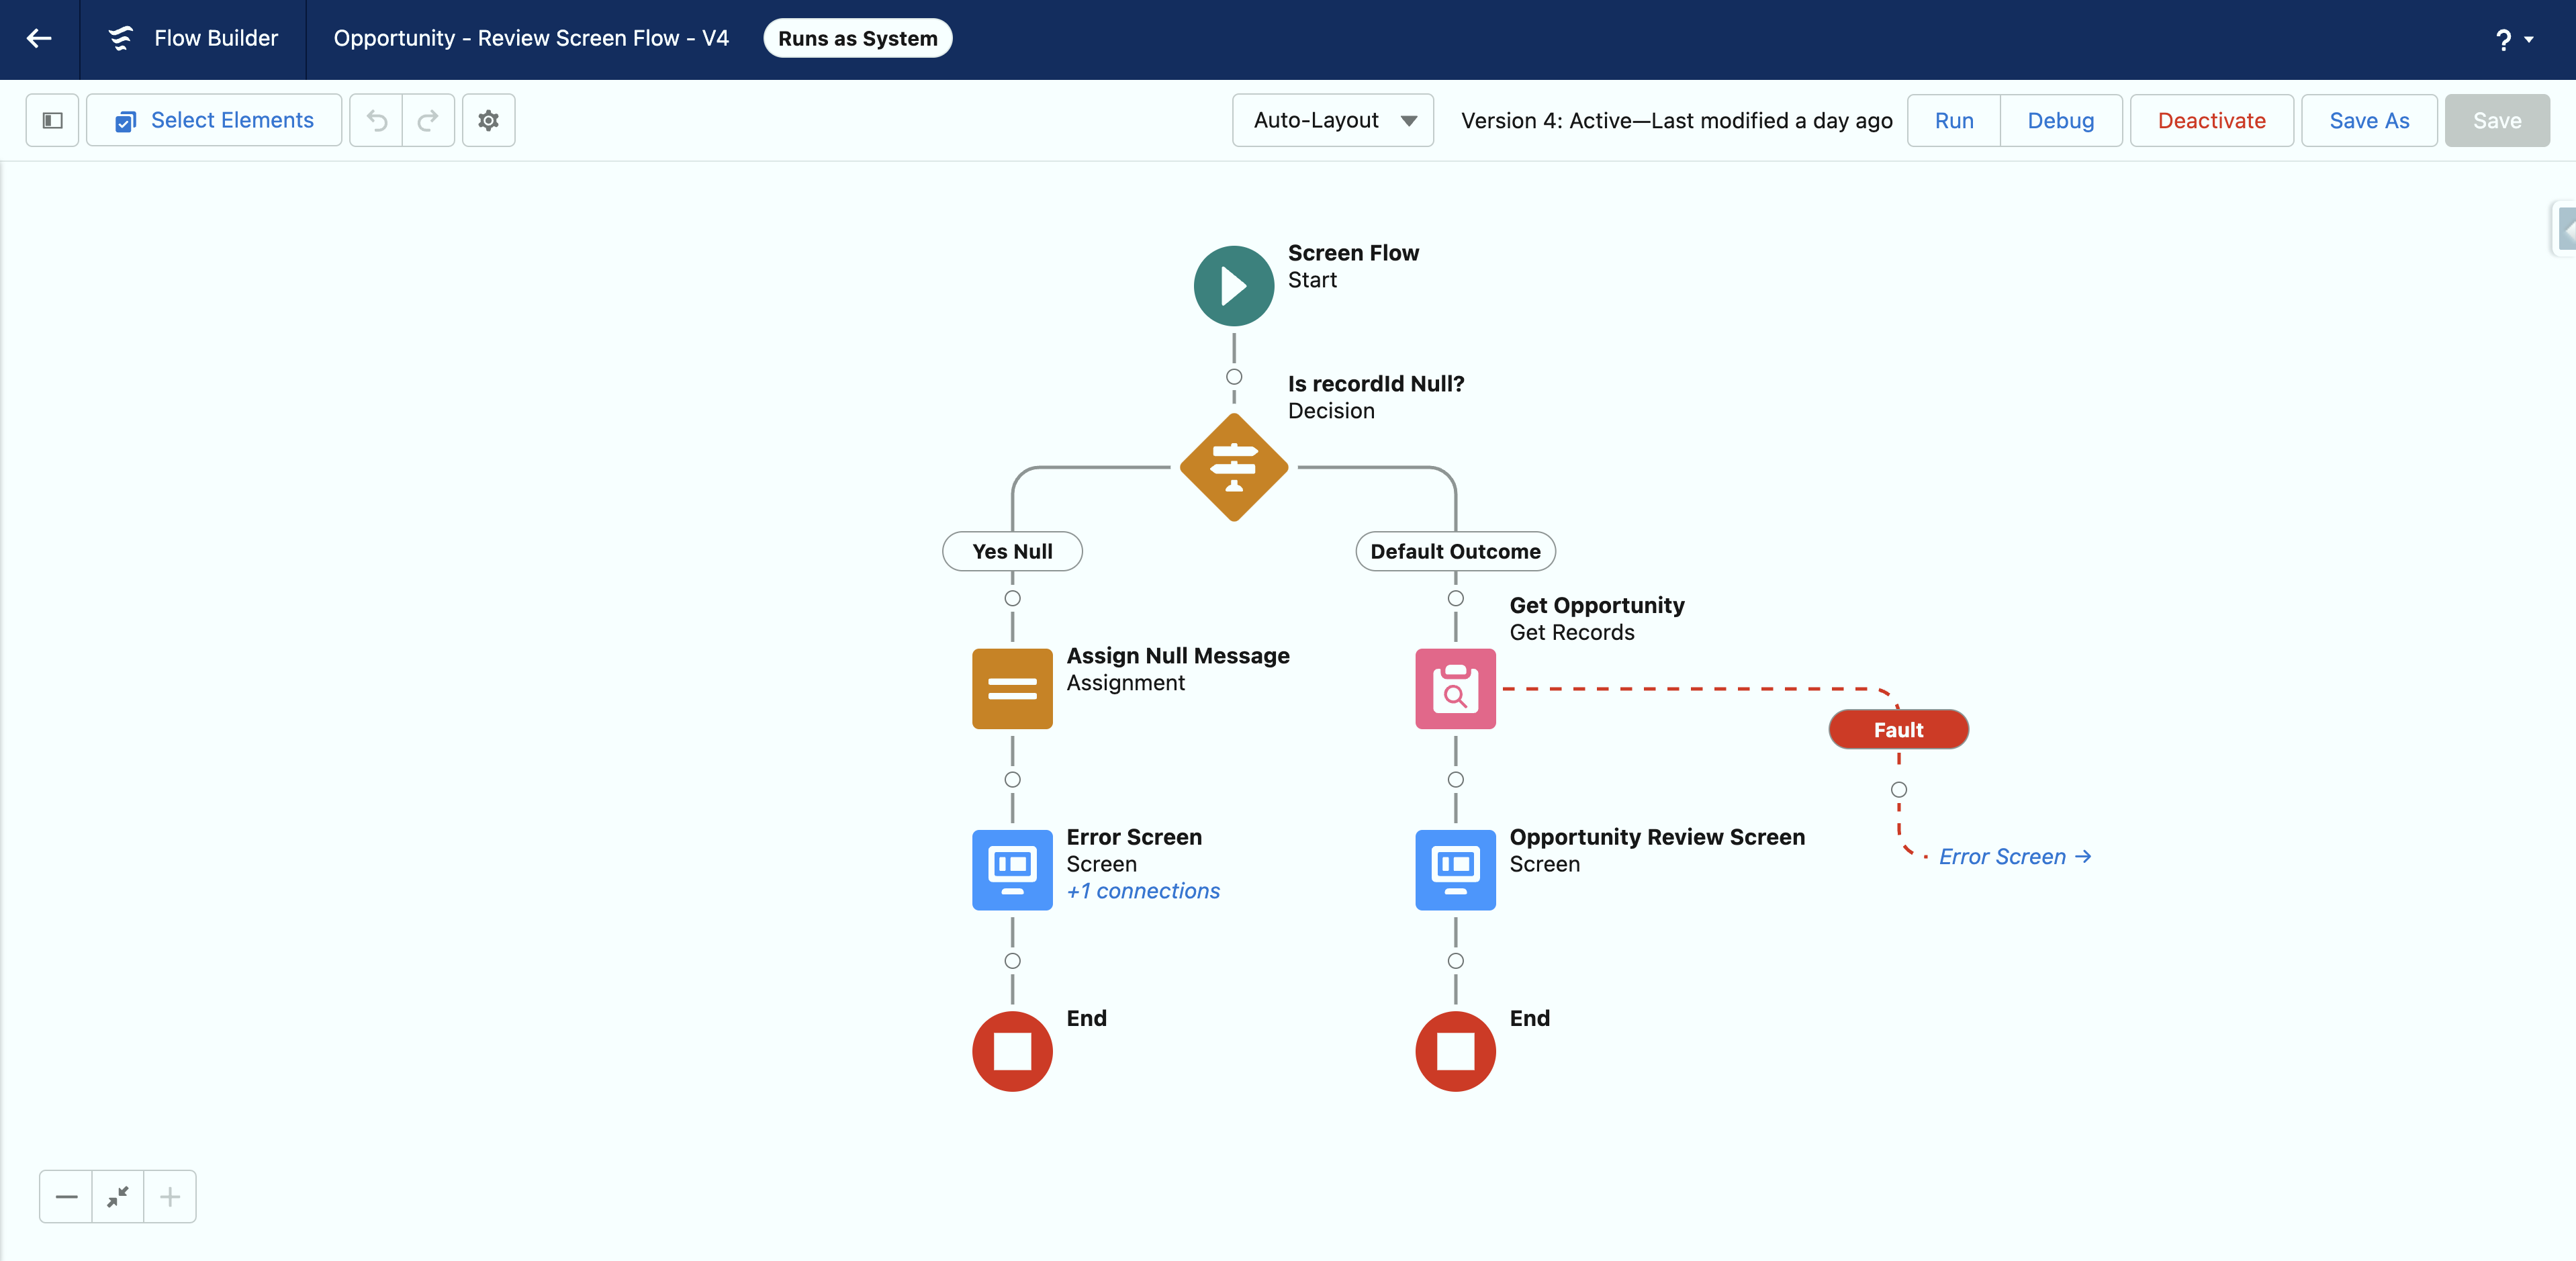This screenshot has height=1261, width=2576.
Task: Zoom out the canvas with minus
Action: (66, 1196)
